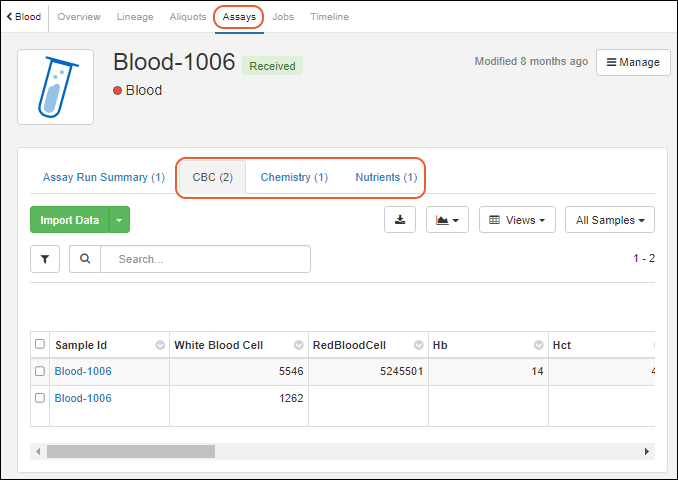This screenshot has height=480, width=678.
Task: Click into the Search input field
Action: (205, 259)
